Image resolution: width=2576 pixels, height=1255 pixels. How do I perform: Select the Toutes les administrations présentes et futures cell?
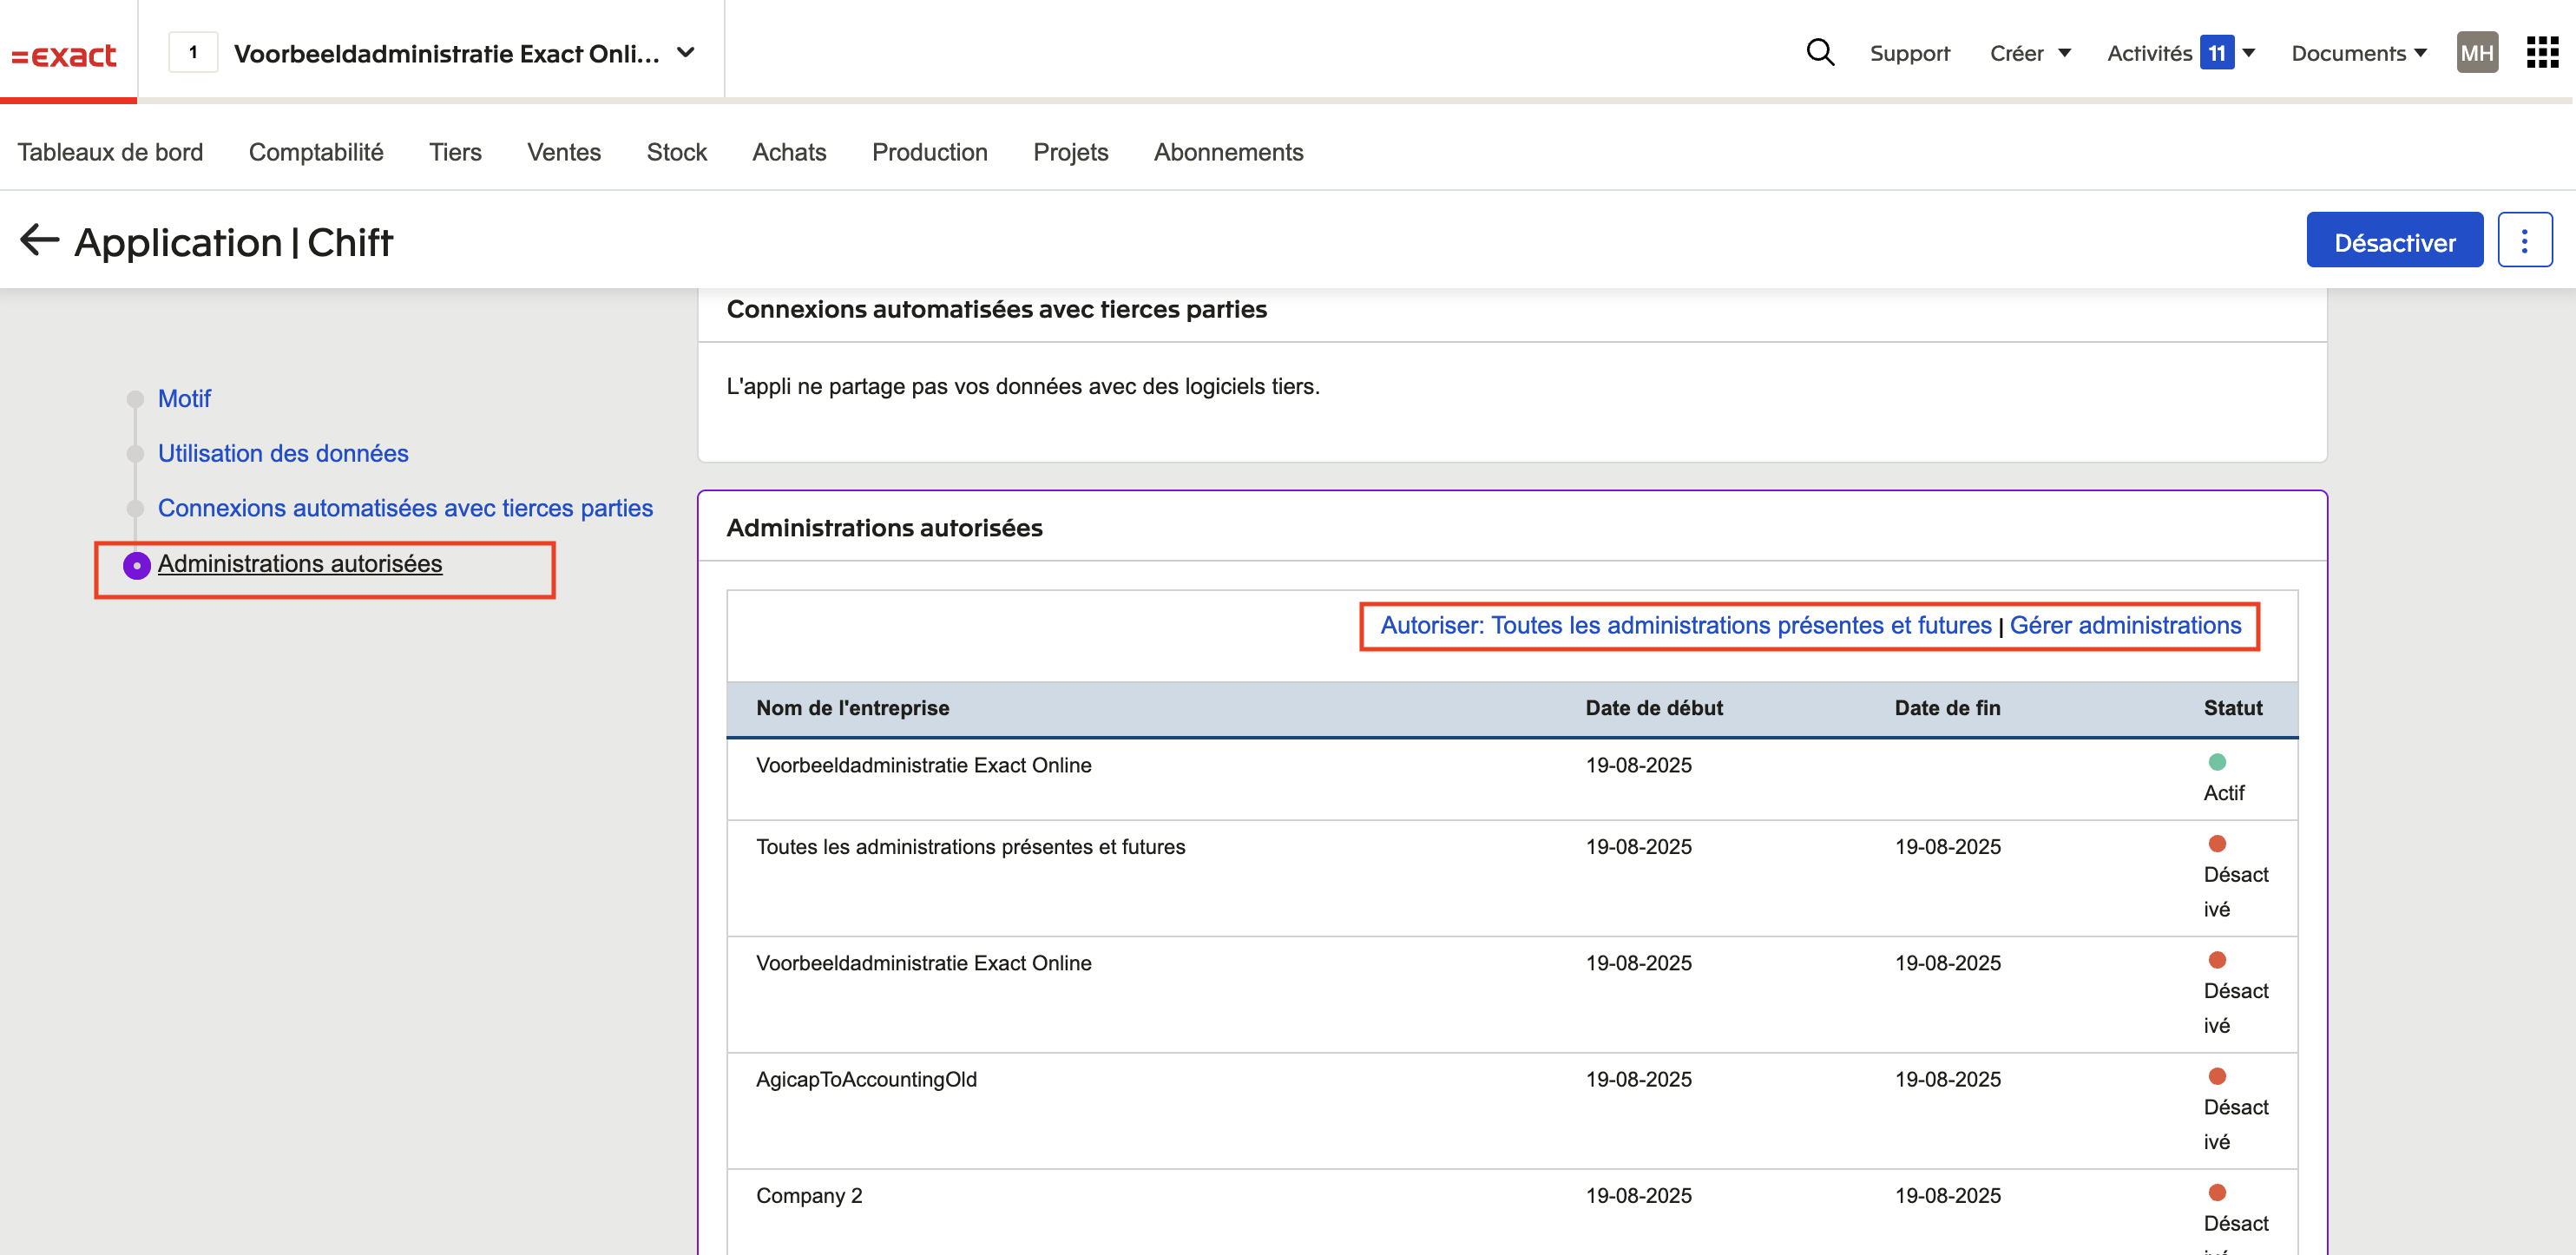tap(970, 848)
